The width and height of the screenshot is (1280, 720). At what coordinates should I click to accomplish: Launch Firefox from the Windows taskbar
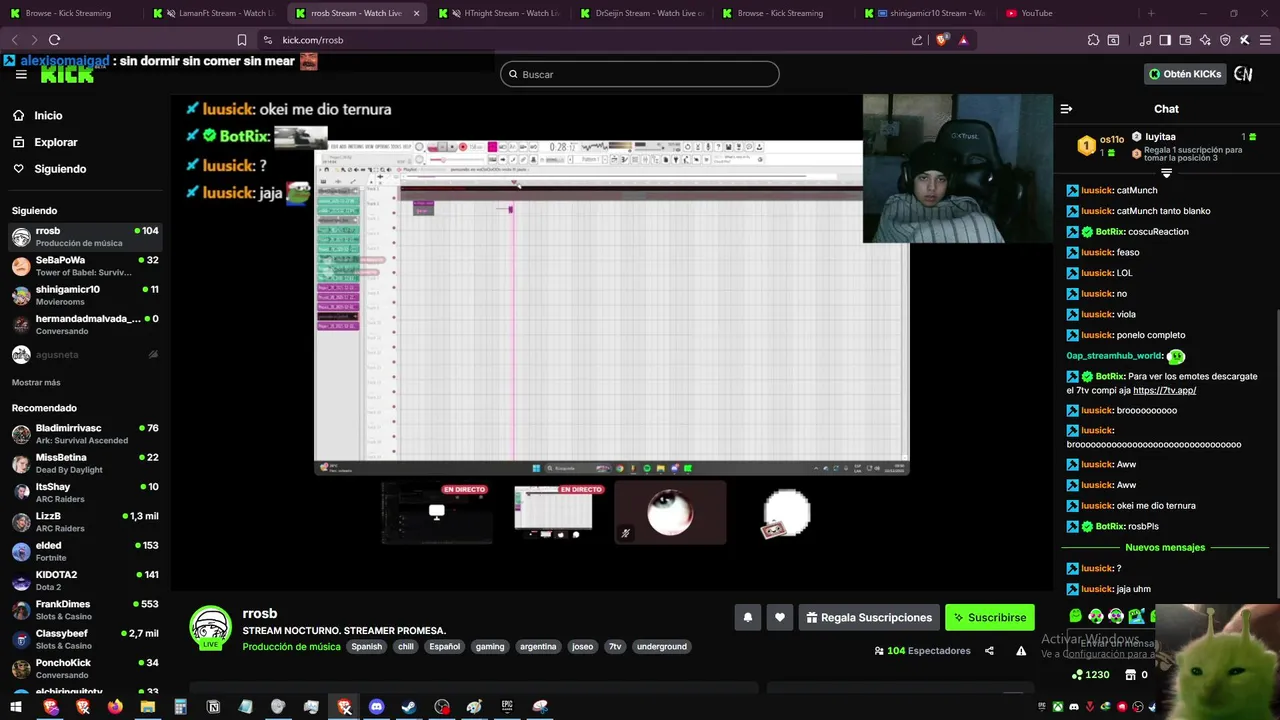(x=115, y=707)
